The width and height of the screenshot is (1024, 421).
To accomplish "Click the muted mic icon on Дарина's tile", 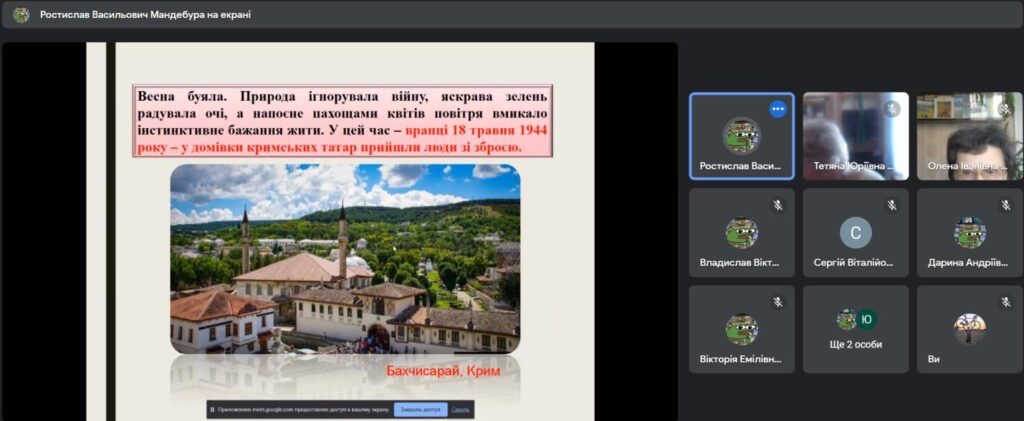I will (1006, 205).
